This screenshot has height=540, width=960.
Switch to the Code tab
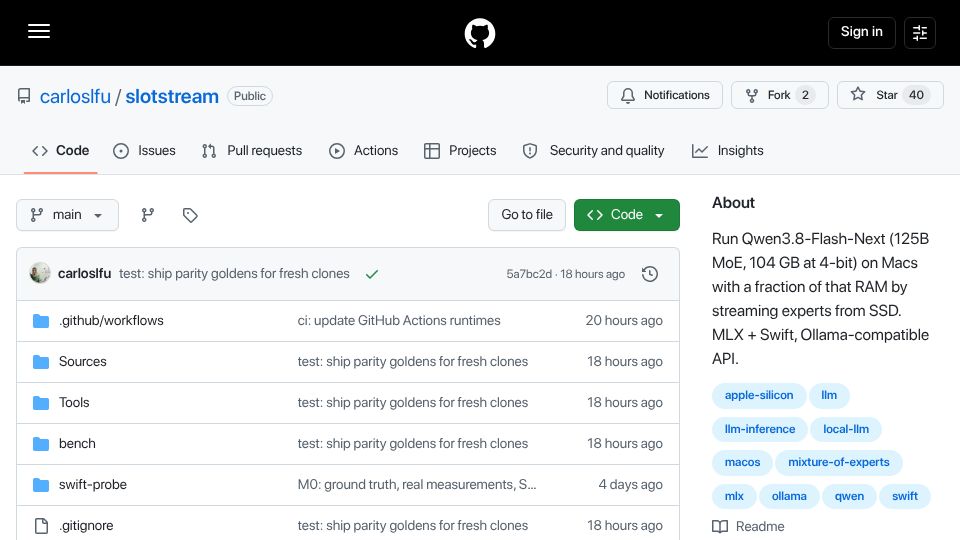pyautogui.click(x=61, y=151)
